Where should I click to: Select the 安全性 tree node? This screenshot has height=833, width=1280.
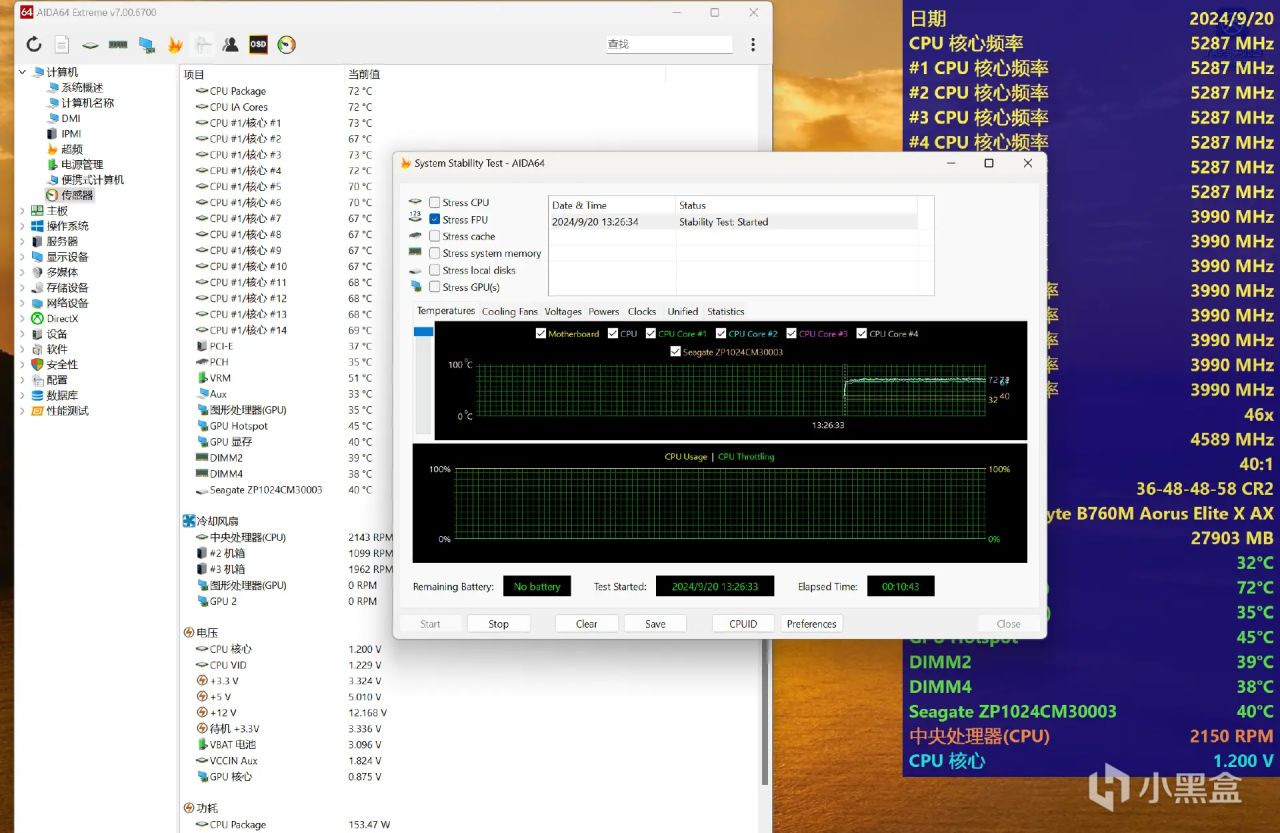tap(62, 365)
